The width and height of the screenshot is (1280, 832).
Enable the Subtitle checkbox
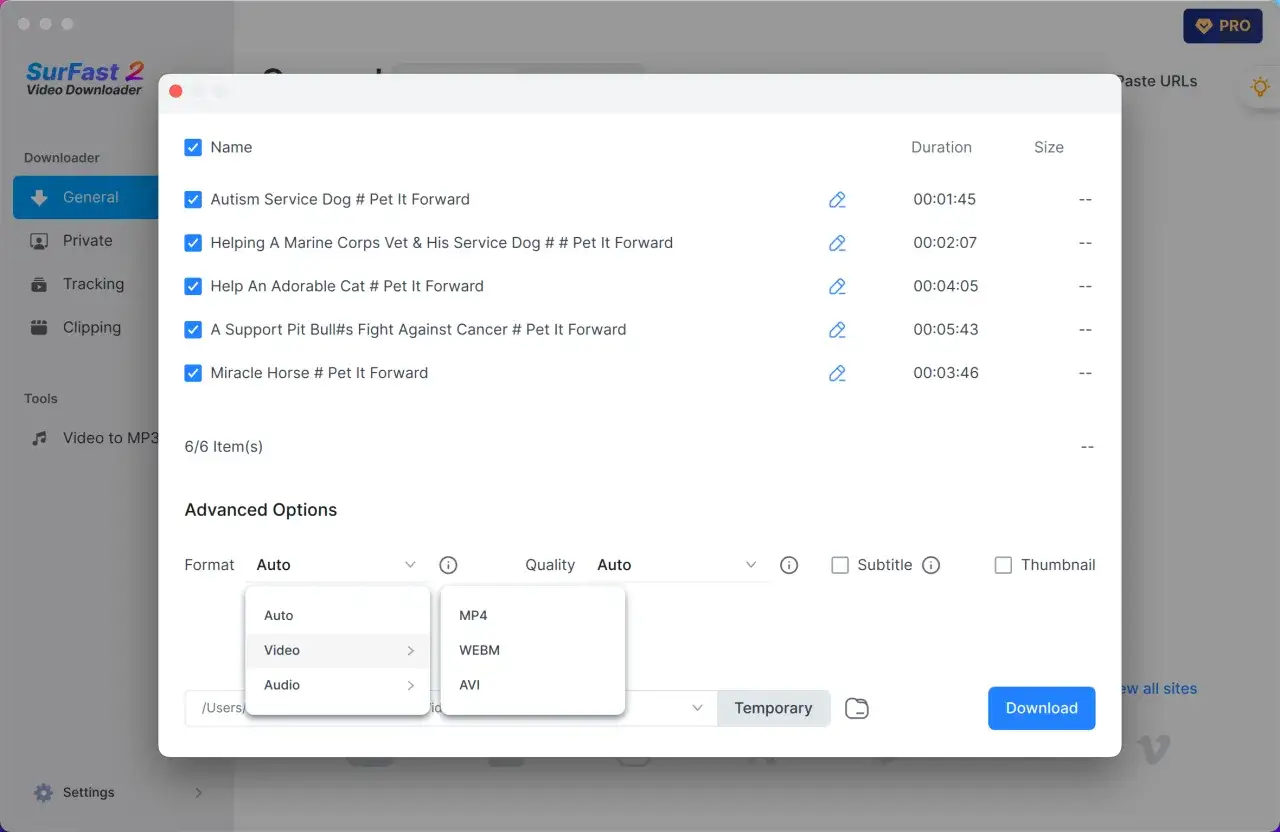coord(840,565)
